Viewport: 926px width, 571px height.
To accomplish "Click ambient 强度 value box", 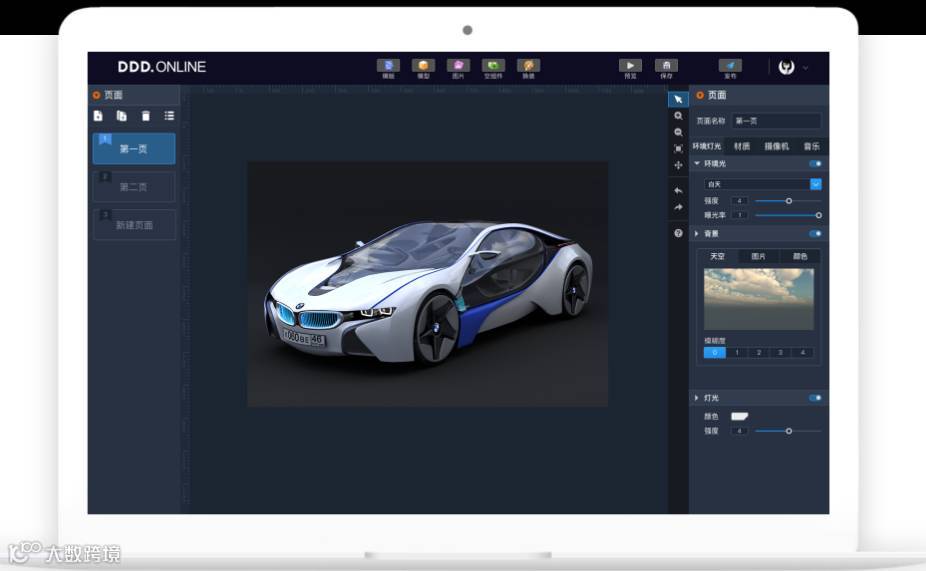I will [x=739, y=201].
